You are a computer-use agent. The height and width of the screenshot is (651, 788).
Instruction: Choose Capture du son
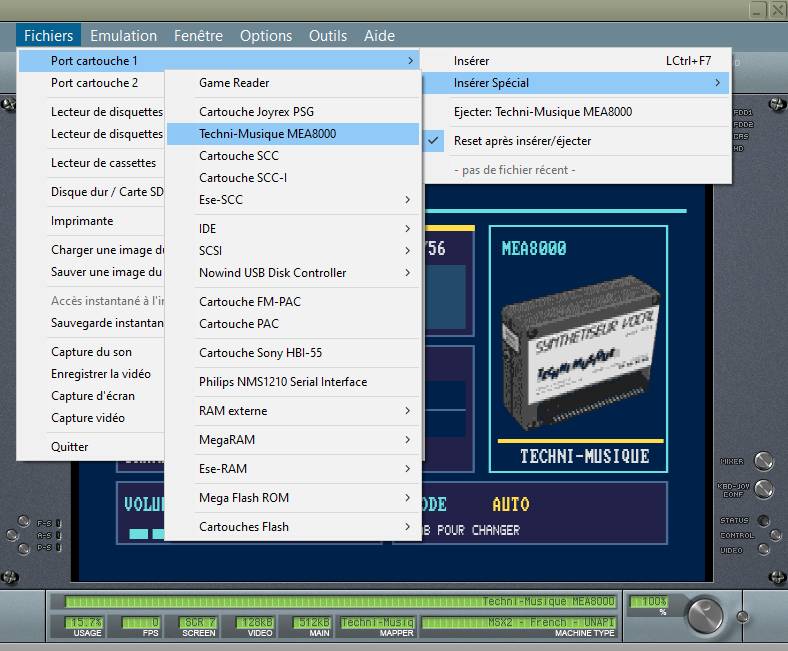[91, 352]
